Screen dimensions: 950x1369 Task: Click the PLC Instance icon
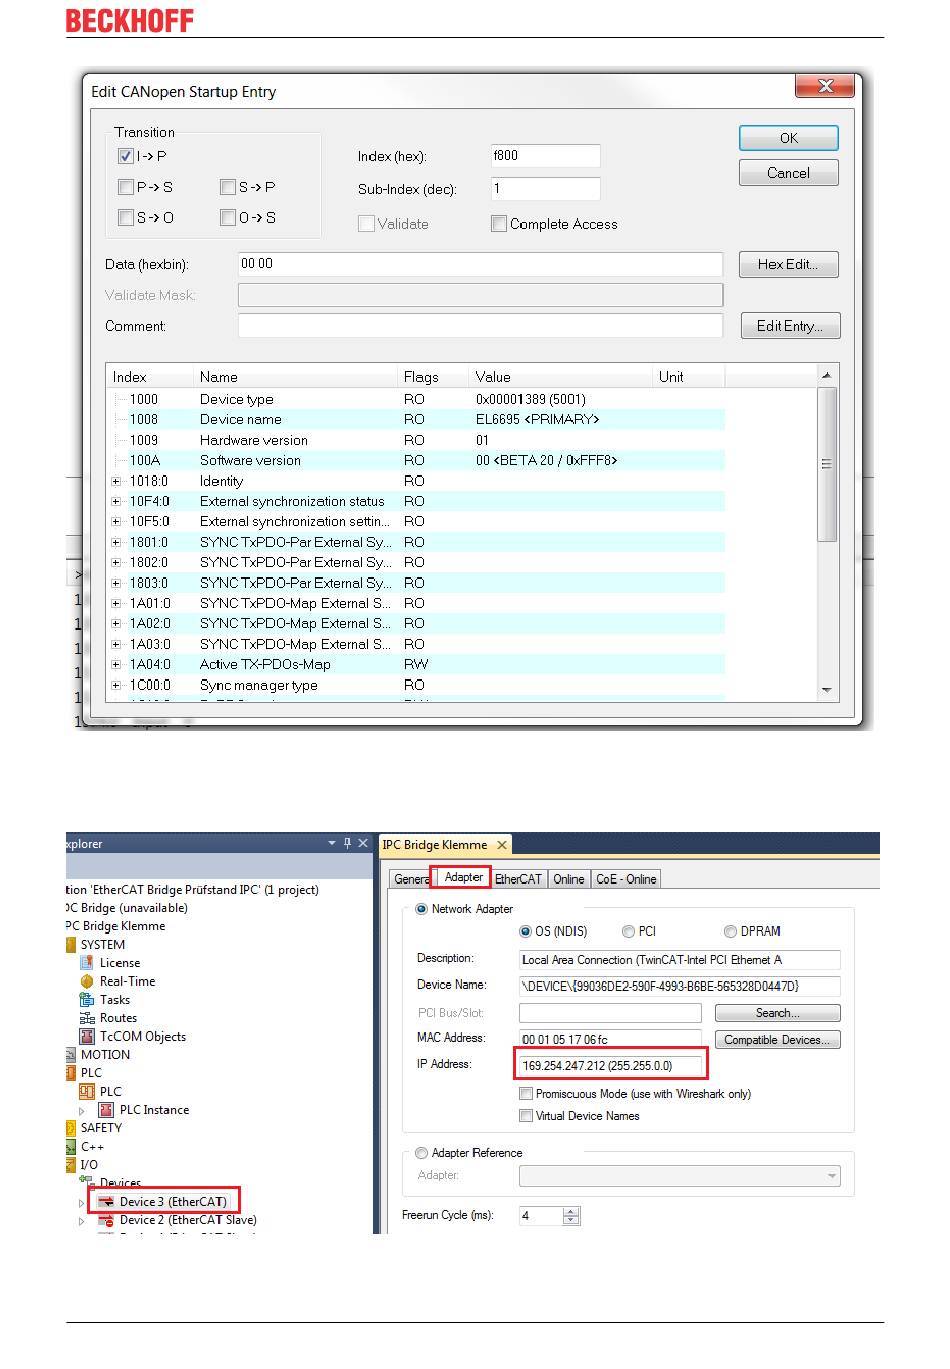coord(106,1110)
